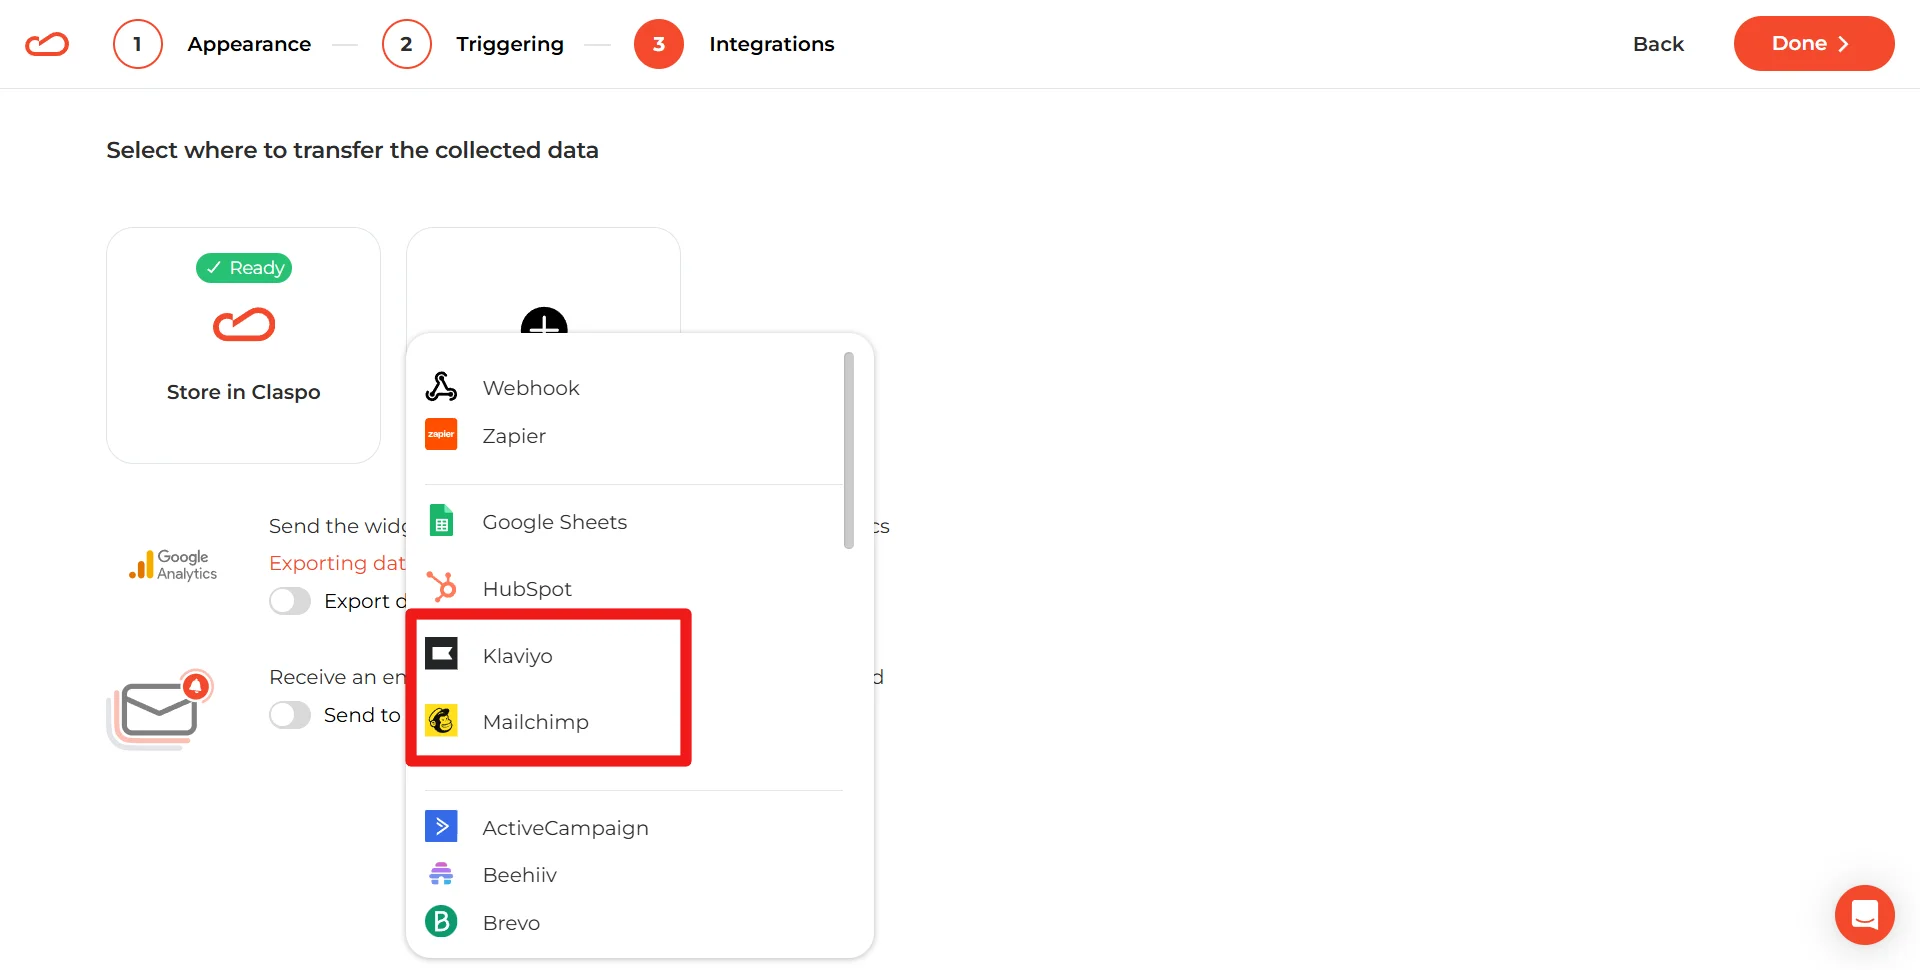
Task: Click the Claspo logo in the header
Action: [x=46, y=43]
